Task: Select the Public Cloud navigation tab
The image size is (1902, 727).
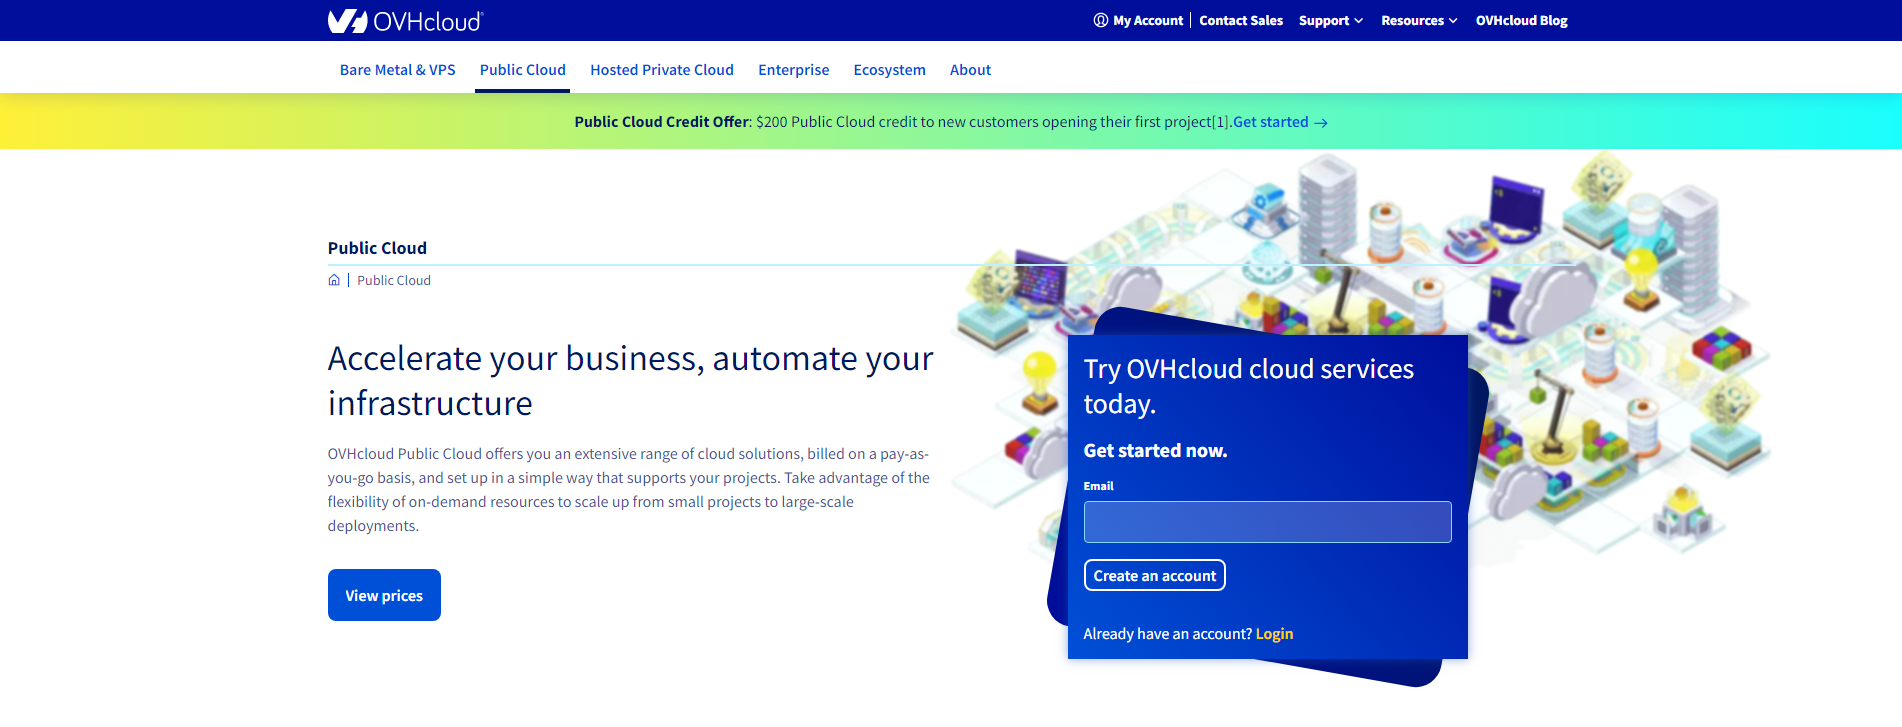Action: coord(522,70)
